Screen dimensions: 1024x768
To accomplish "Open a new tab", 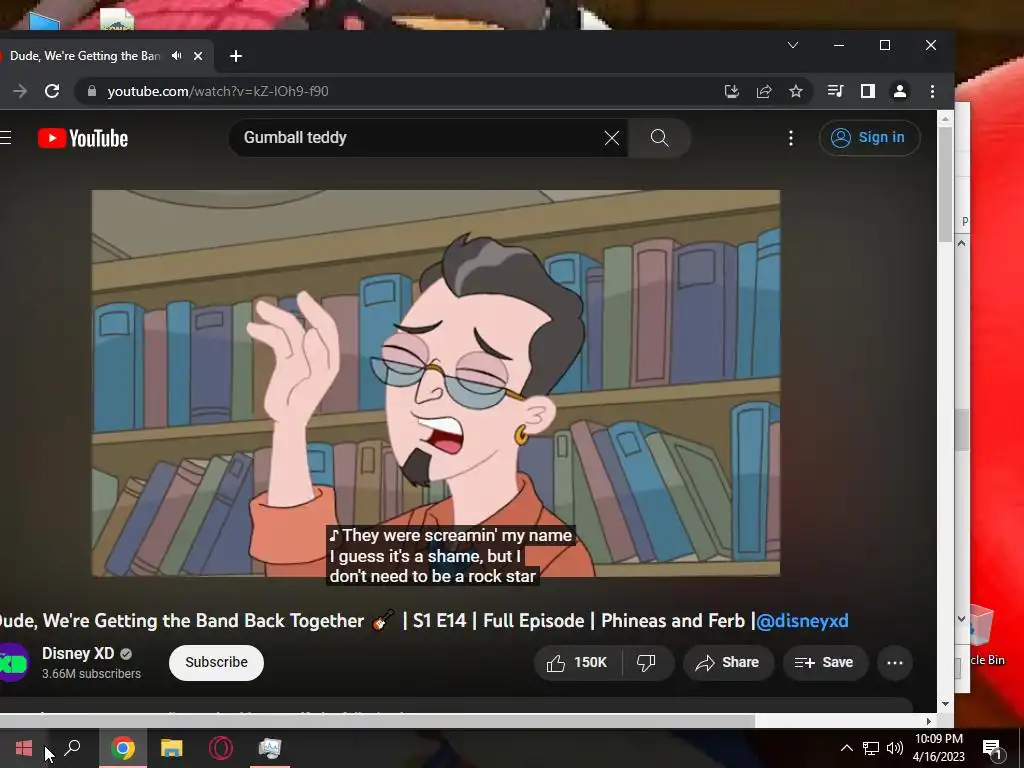I will (236, 56).
